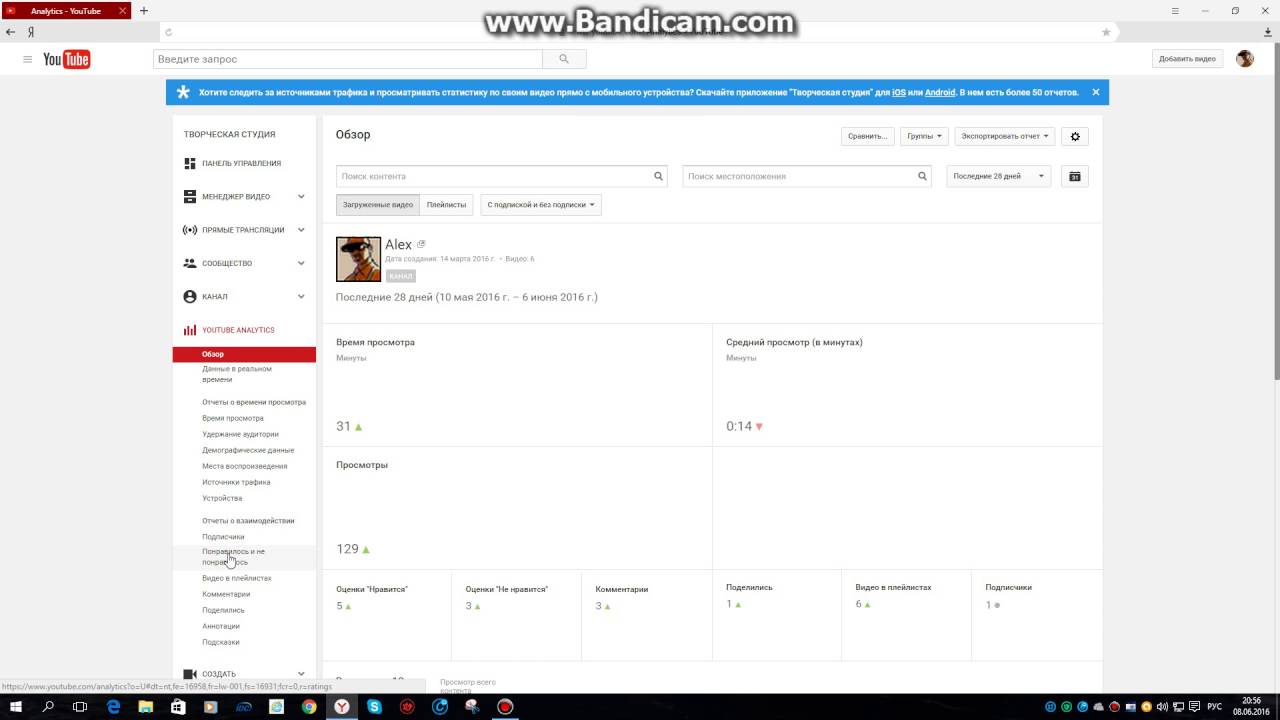This screenshot has height=720, width=1280.
Task: Bookmark page with the star icon
Action: 1106,32
